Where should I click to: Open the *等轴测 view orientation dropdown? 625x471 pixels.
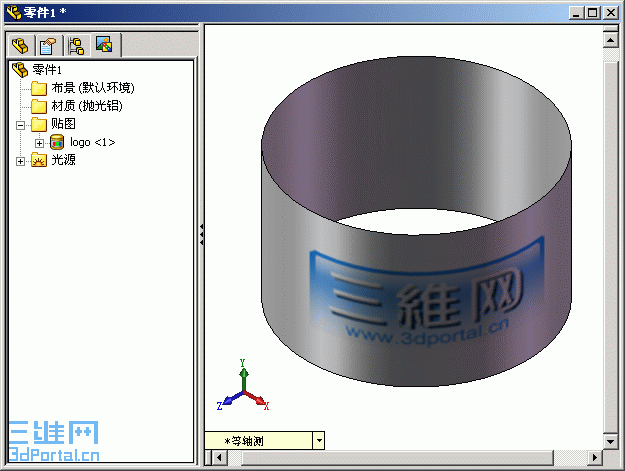click(x=319, y=441)
